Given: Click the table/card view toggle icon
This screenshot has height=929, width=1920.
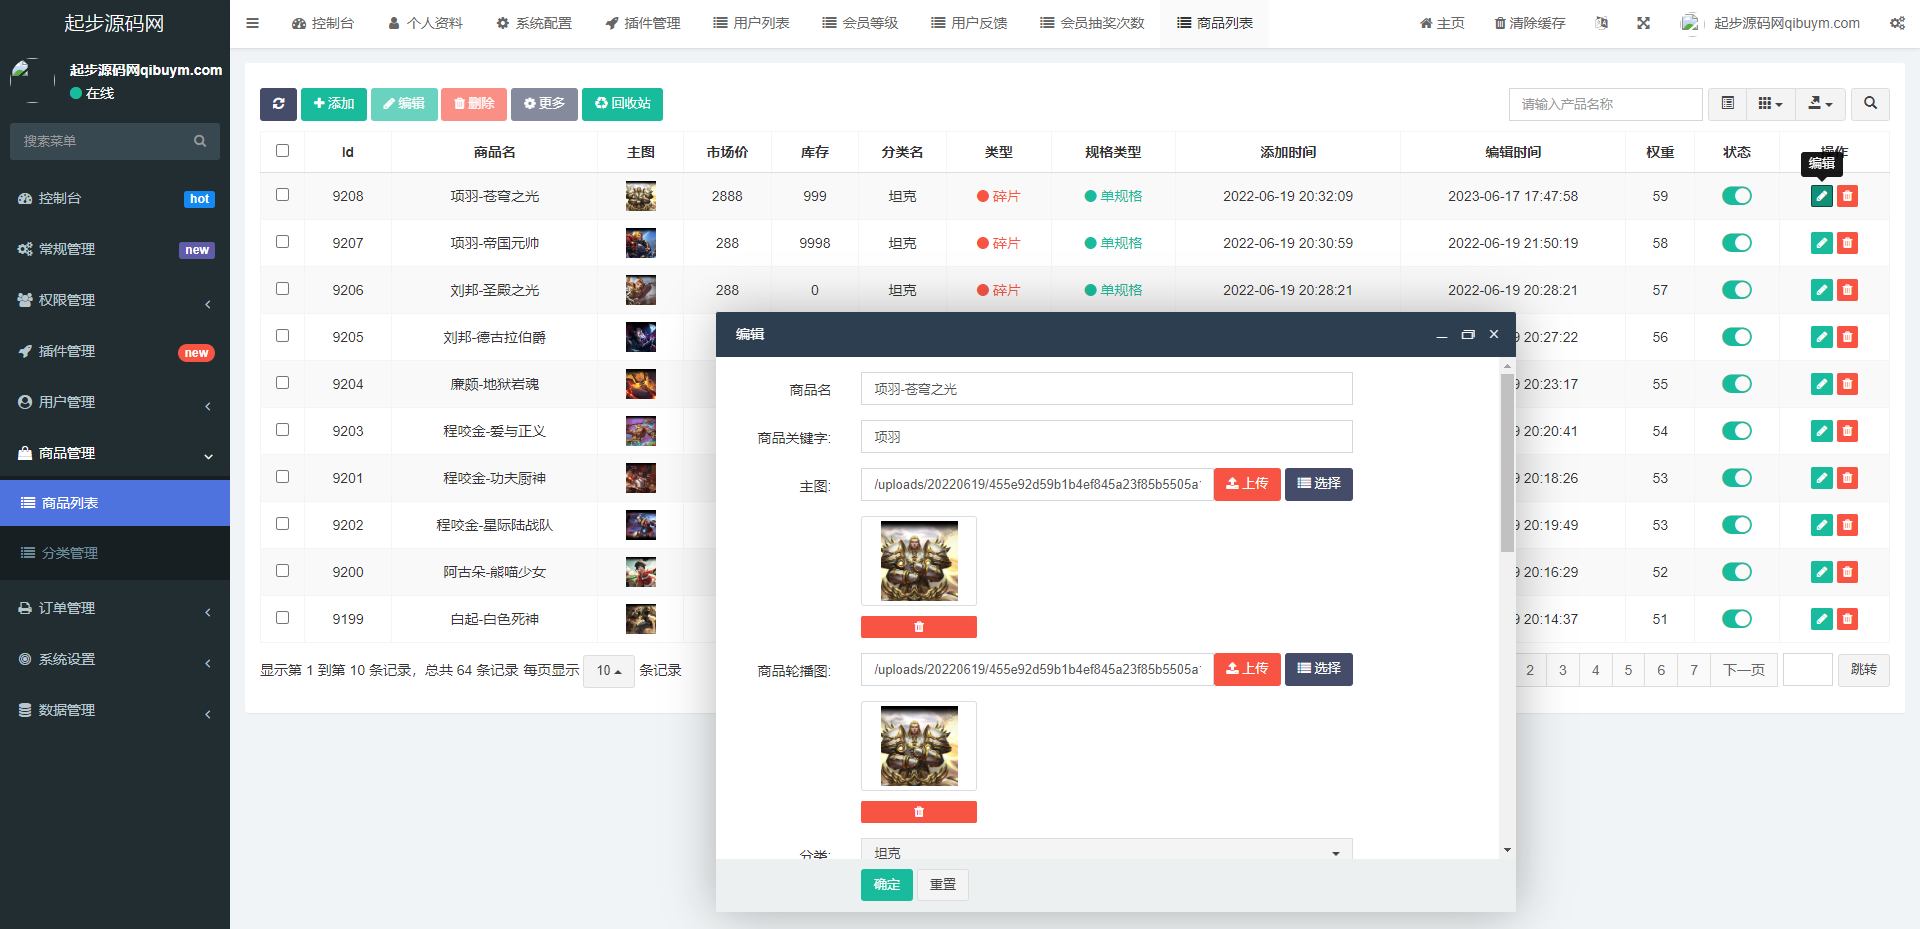Looking at the screenshot, I should pyautogui.click(x=1727, y=104).
